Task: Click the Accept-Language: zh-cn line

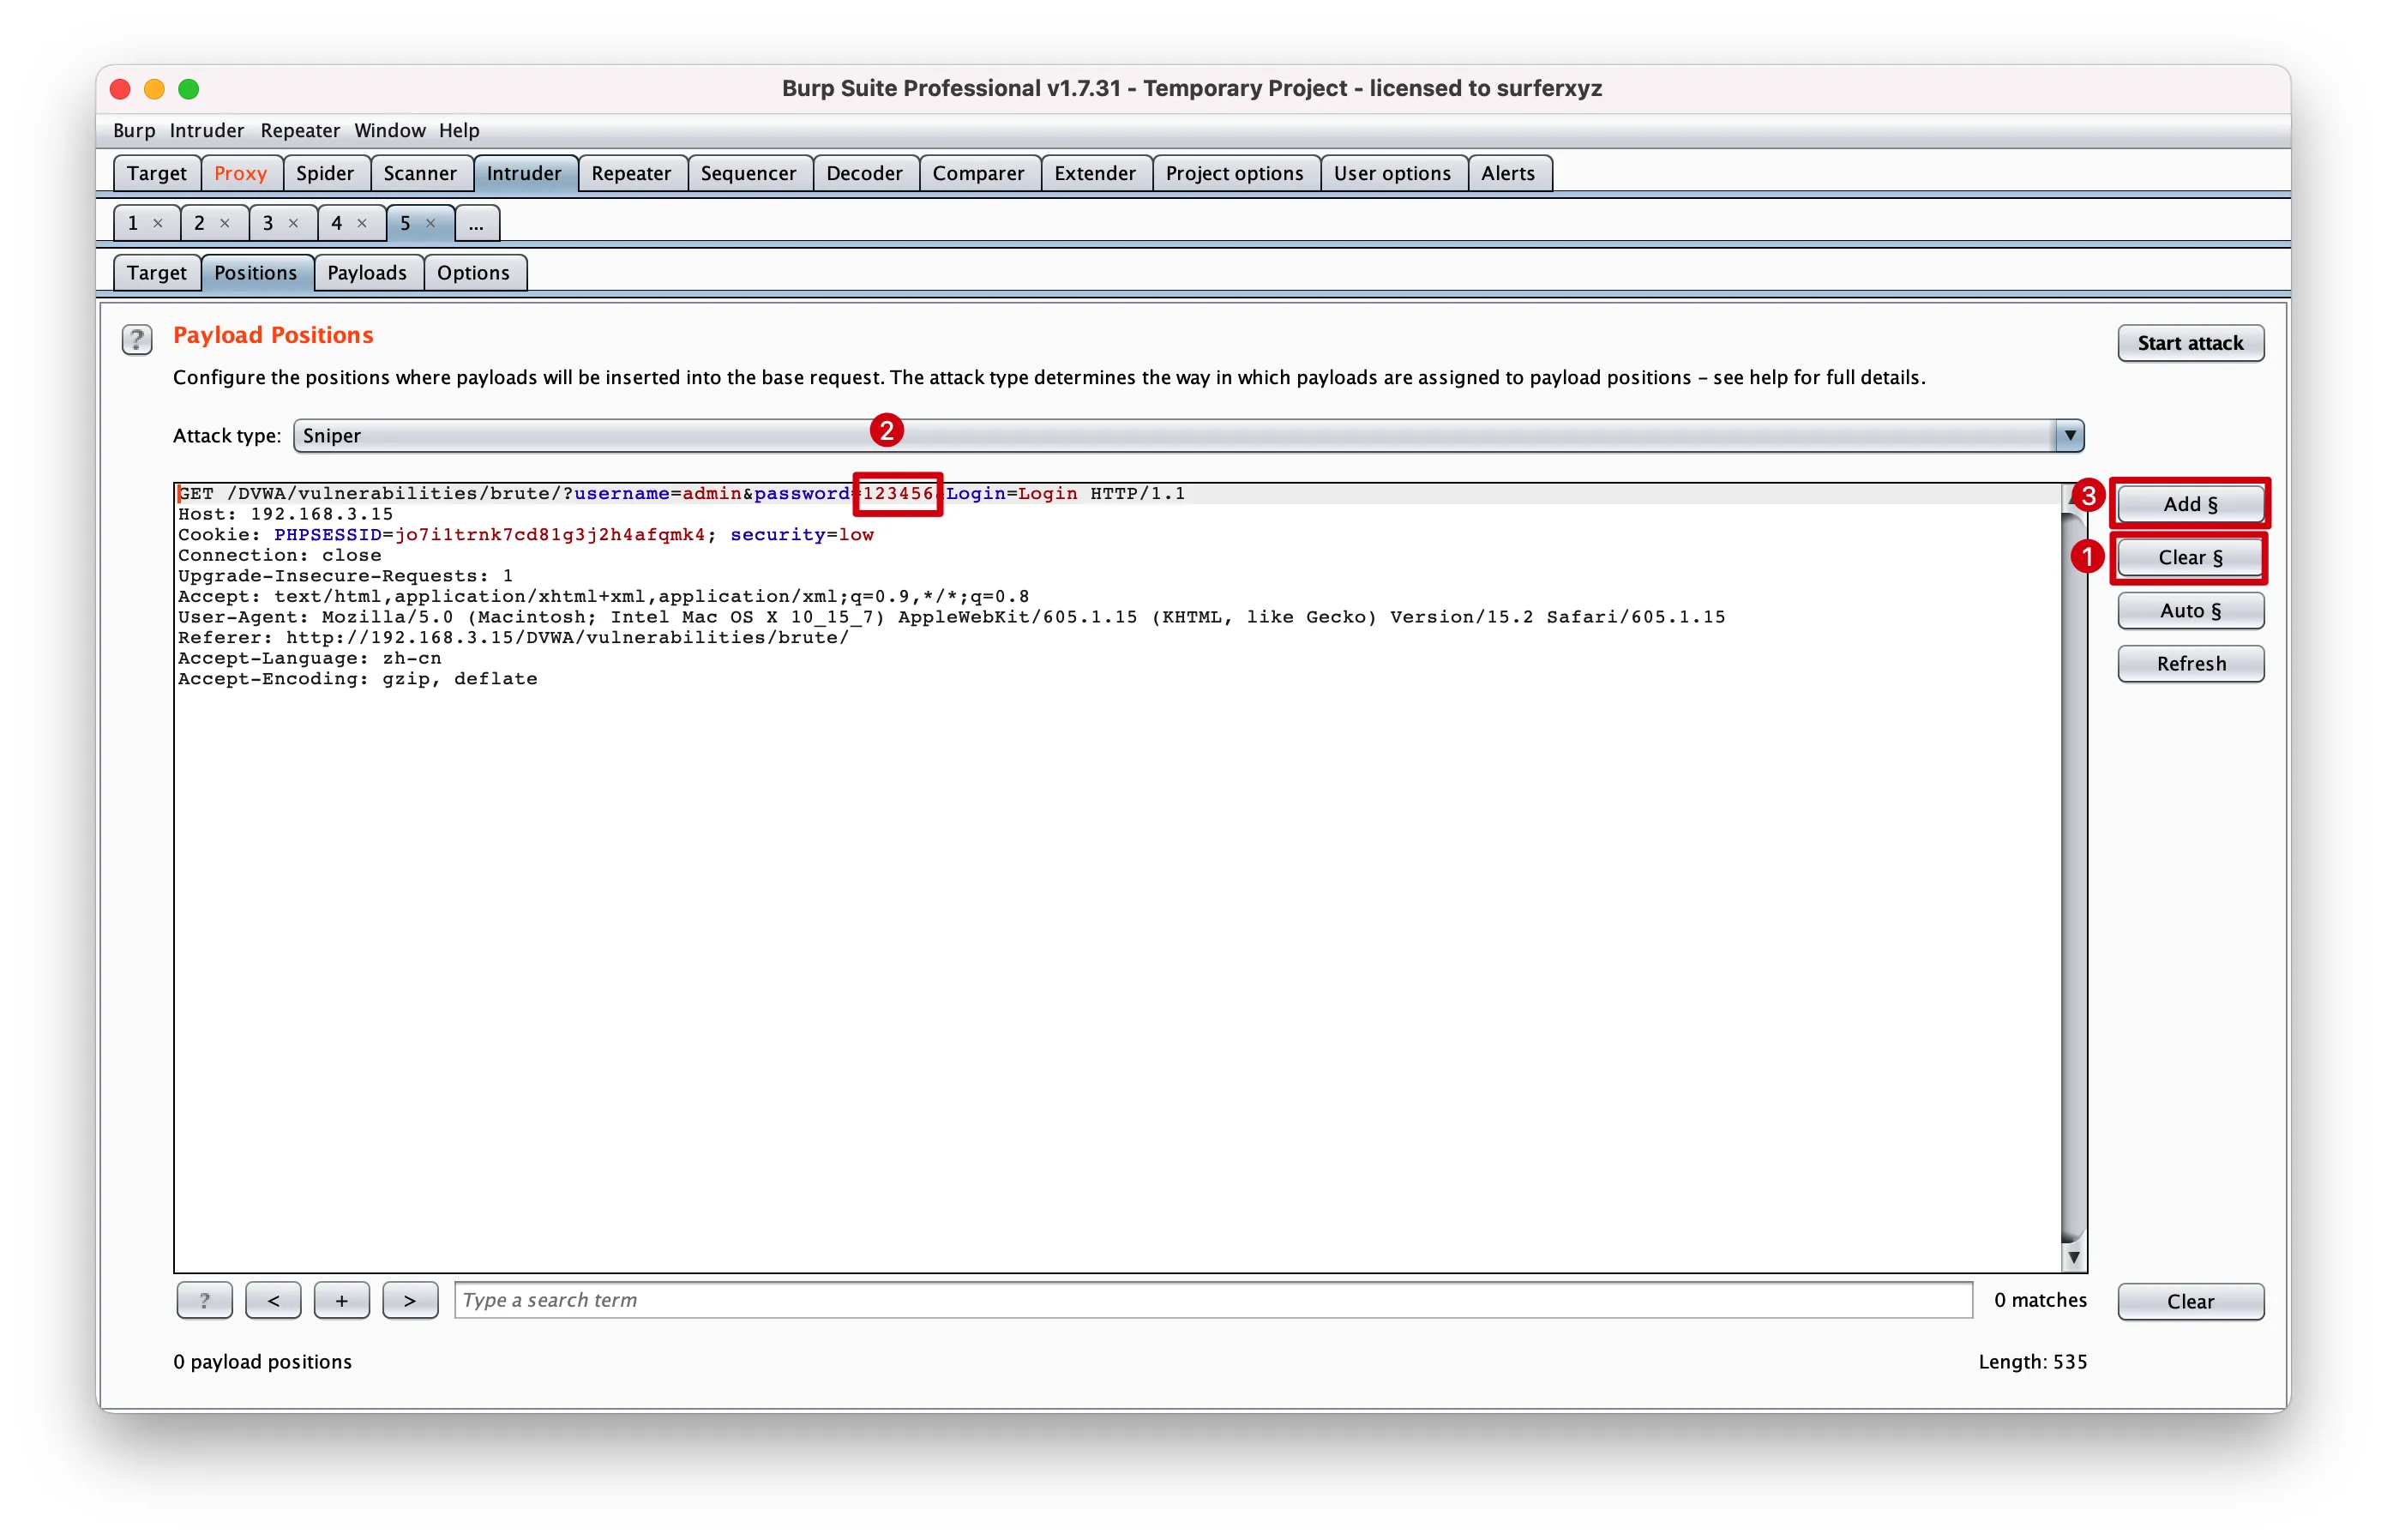Action: (x=310, y=658)
